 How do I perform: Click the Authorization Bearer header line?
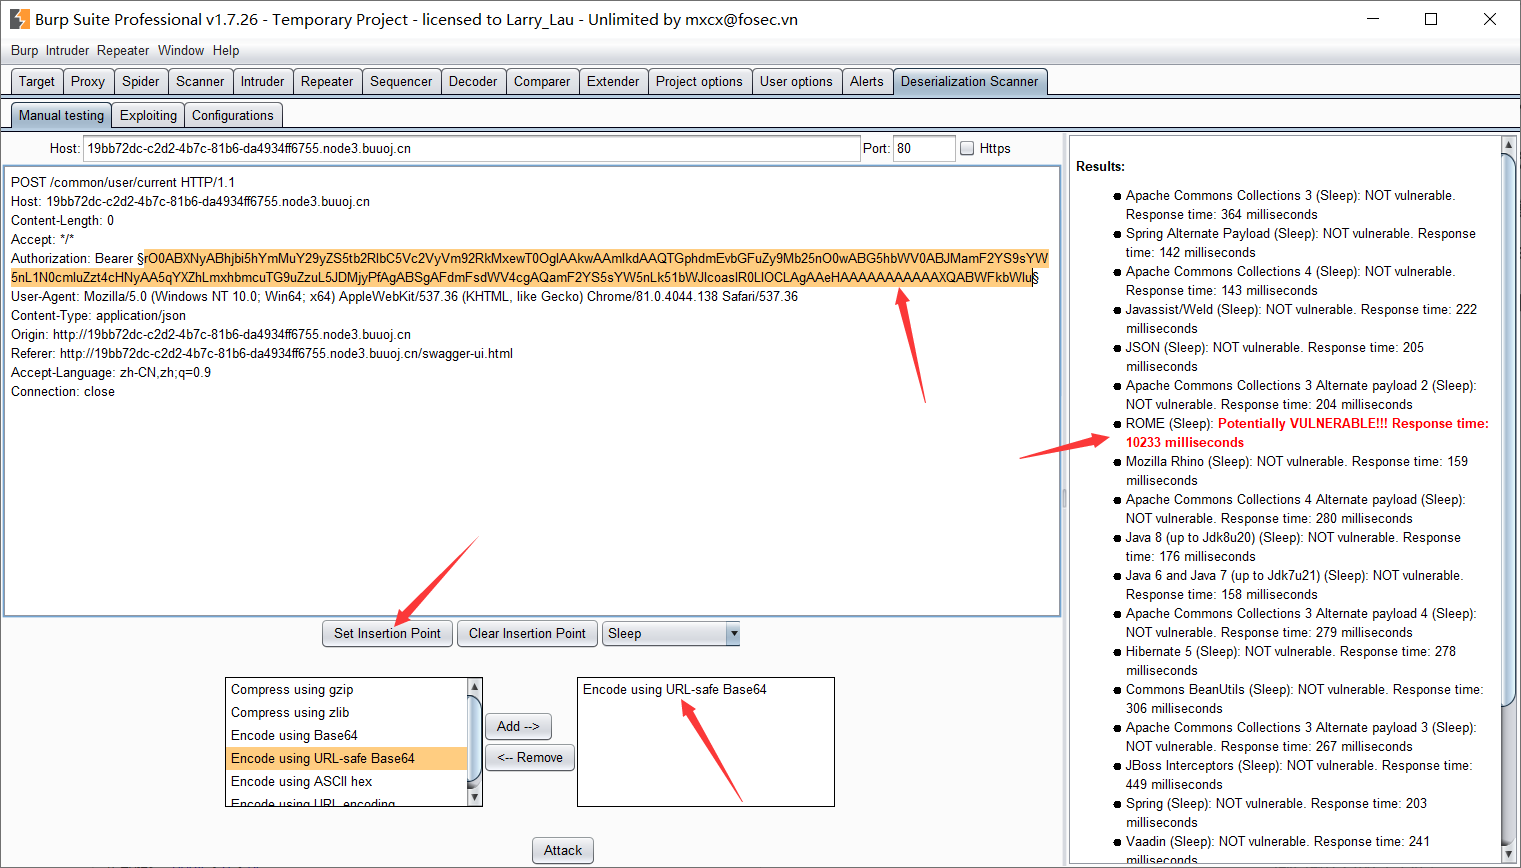[530, 268]
